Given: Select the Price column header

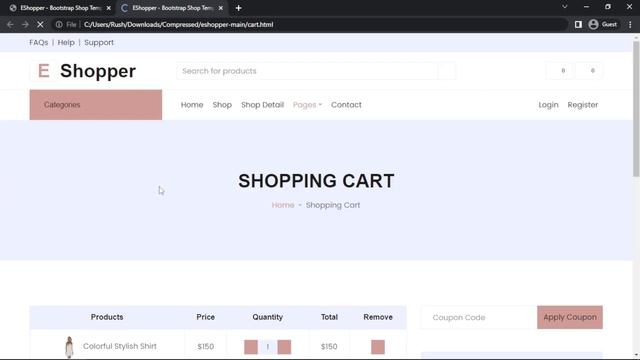Looking at the screenshot, I should [205, 317].
